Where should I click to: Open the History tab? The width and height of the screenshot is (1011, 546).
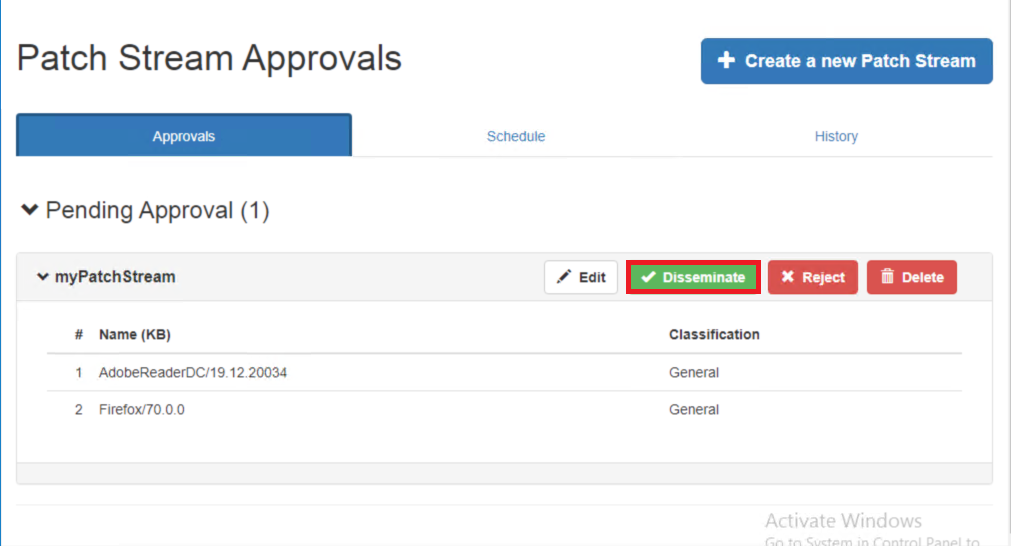point(836,136)
